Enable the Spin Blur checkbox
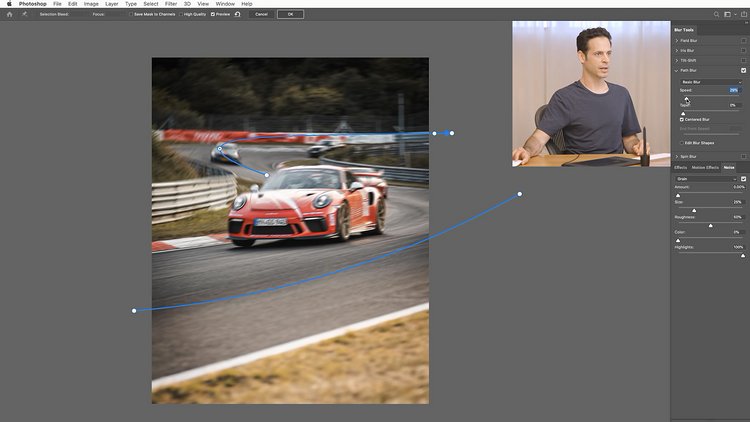This screenshot has height=422, width=750. tap(743, 156)
